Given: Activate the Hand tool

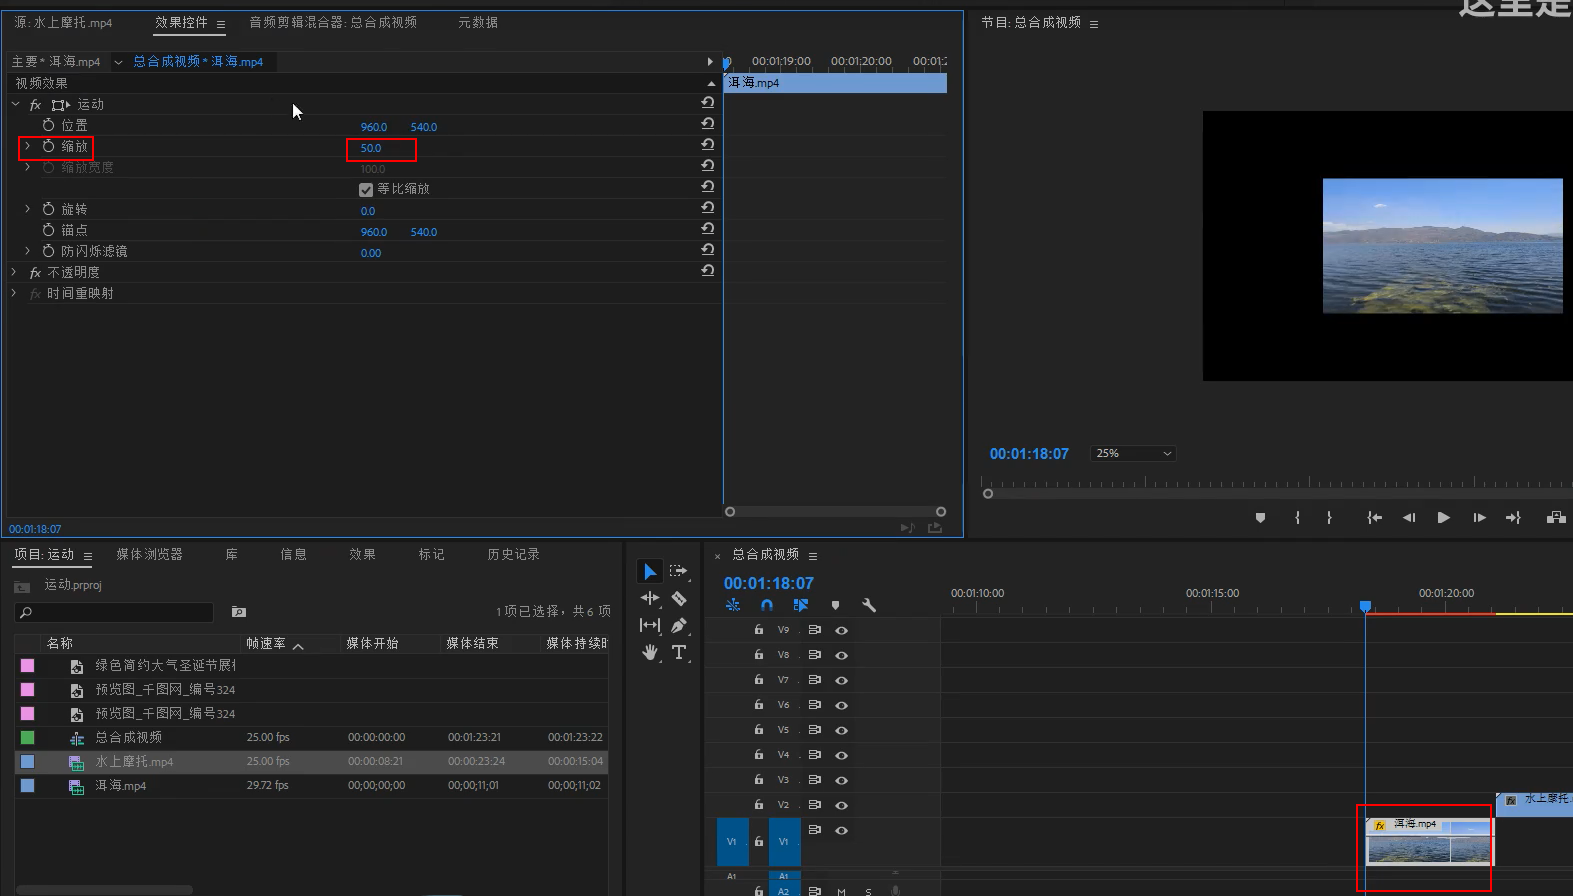Looking at the screenshot, I should pos(650,652).
